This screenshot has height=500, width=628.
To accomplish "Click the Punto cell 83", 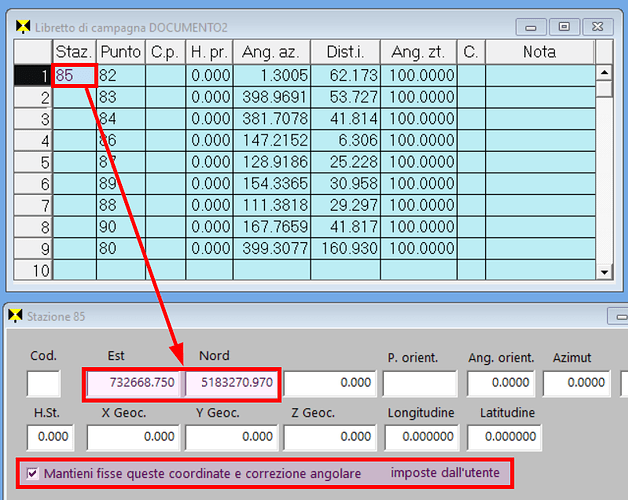I will coord(121,97).
